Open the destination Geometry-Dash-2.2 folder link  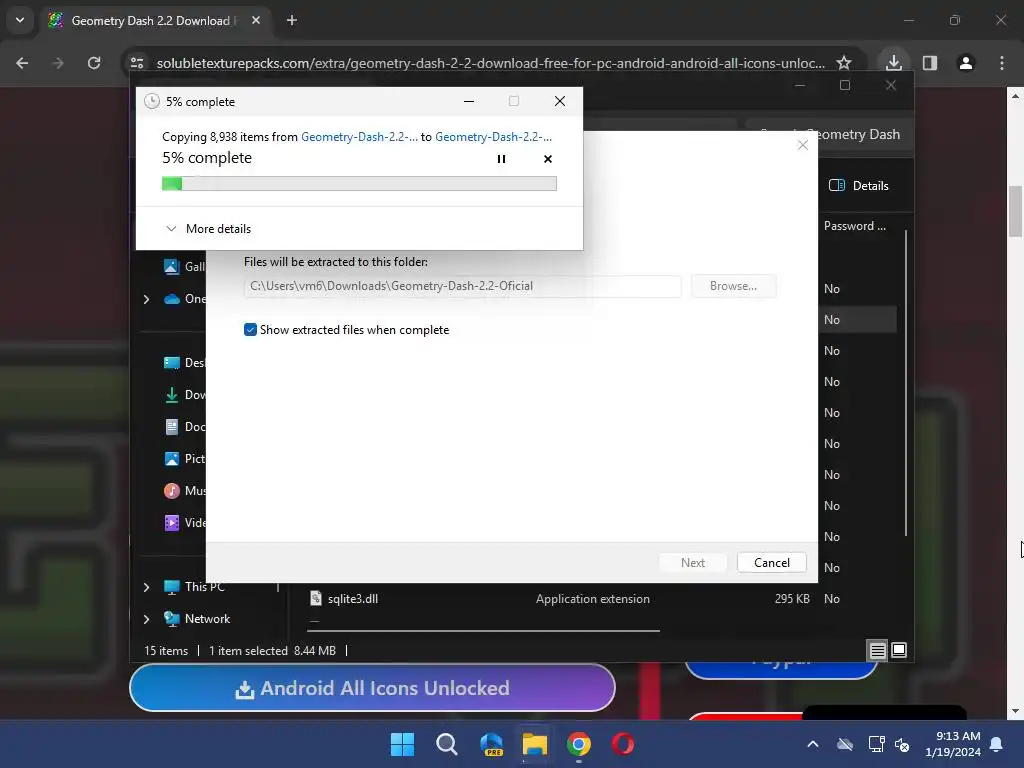point(494,136)
